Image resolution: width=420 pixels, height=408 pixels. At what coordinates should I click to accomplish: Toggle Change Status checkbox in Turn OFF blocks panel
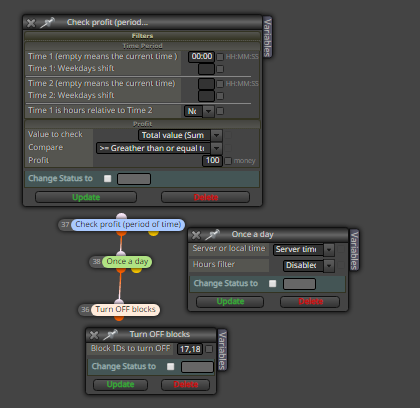(171, 367)
